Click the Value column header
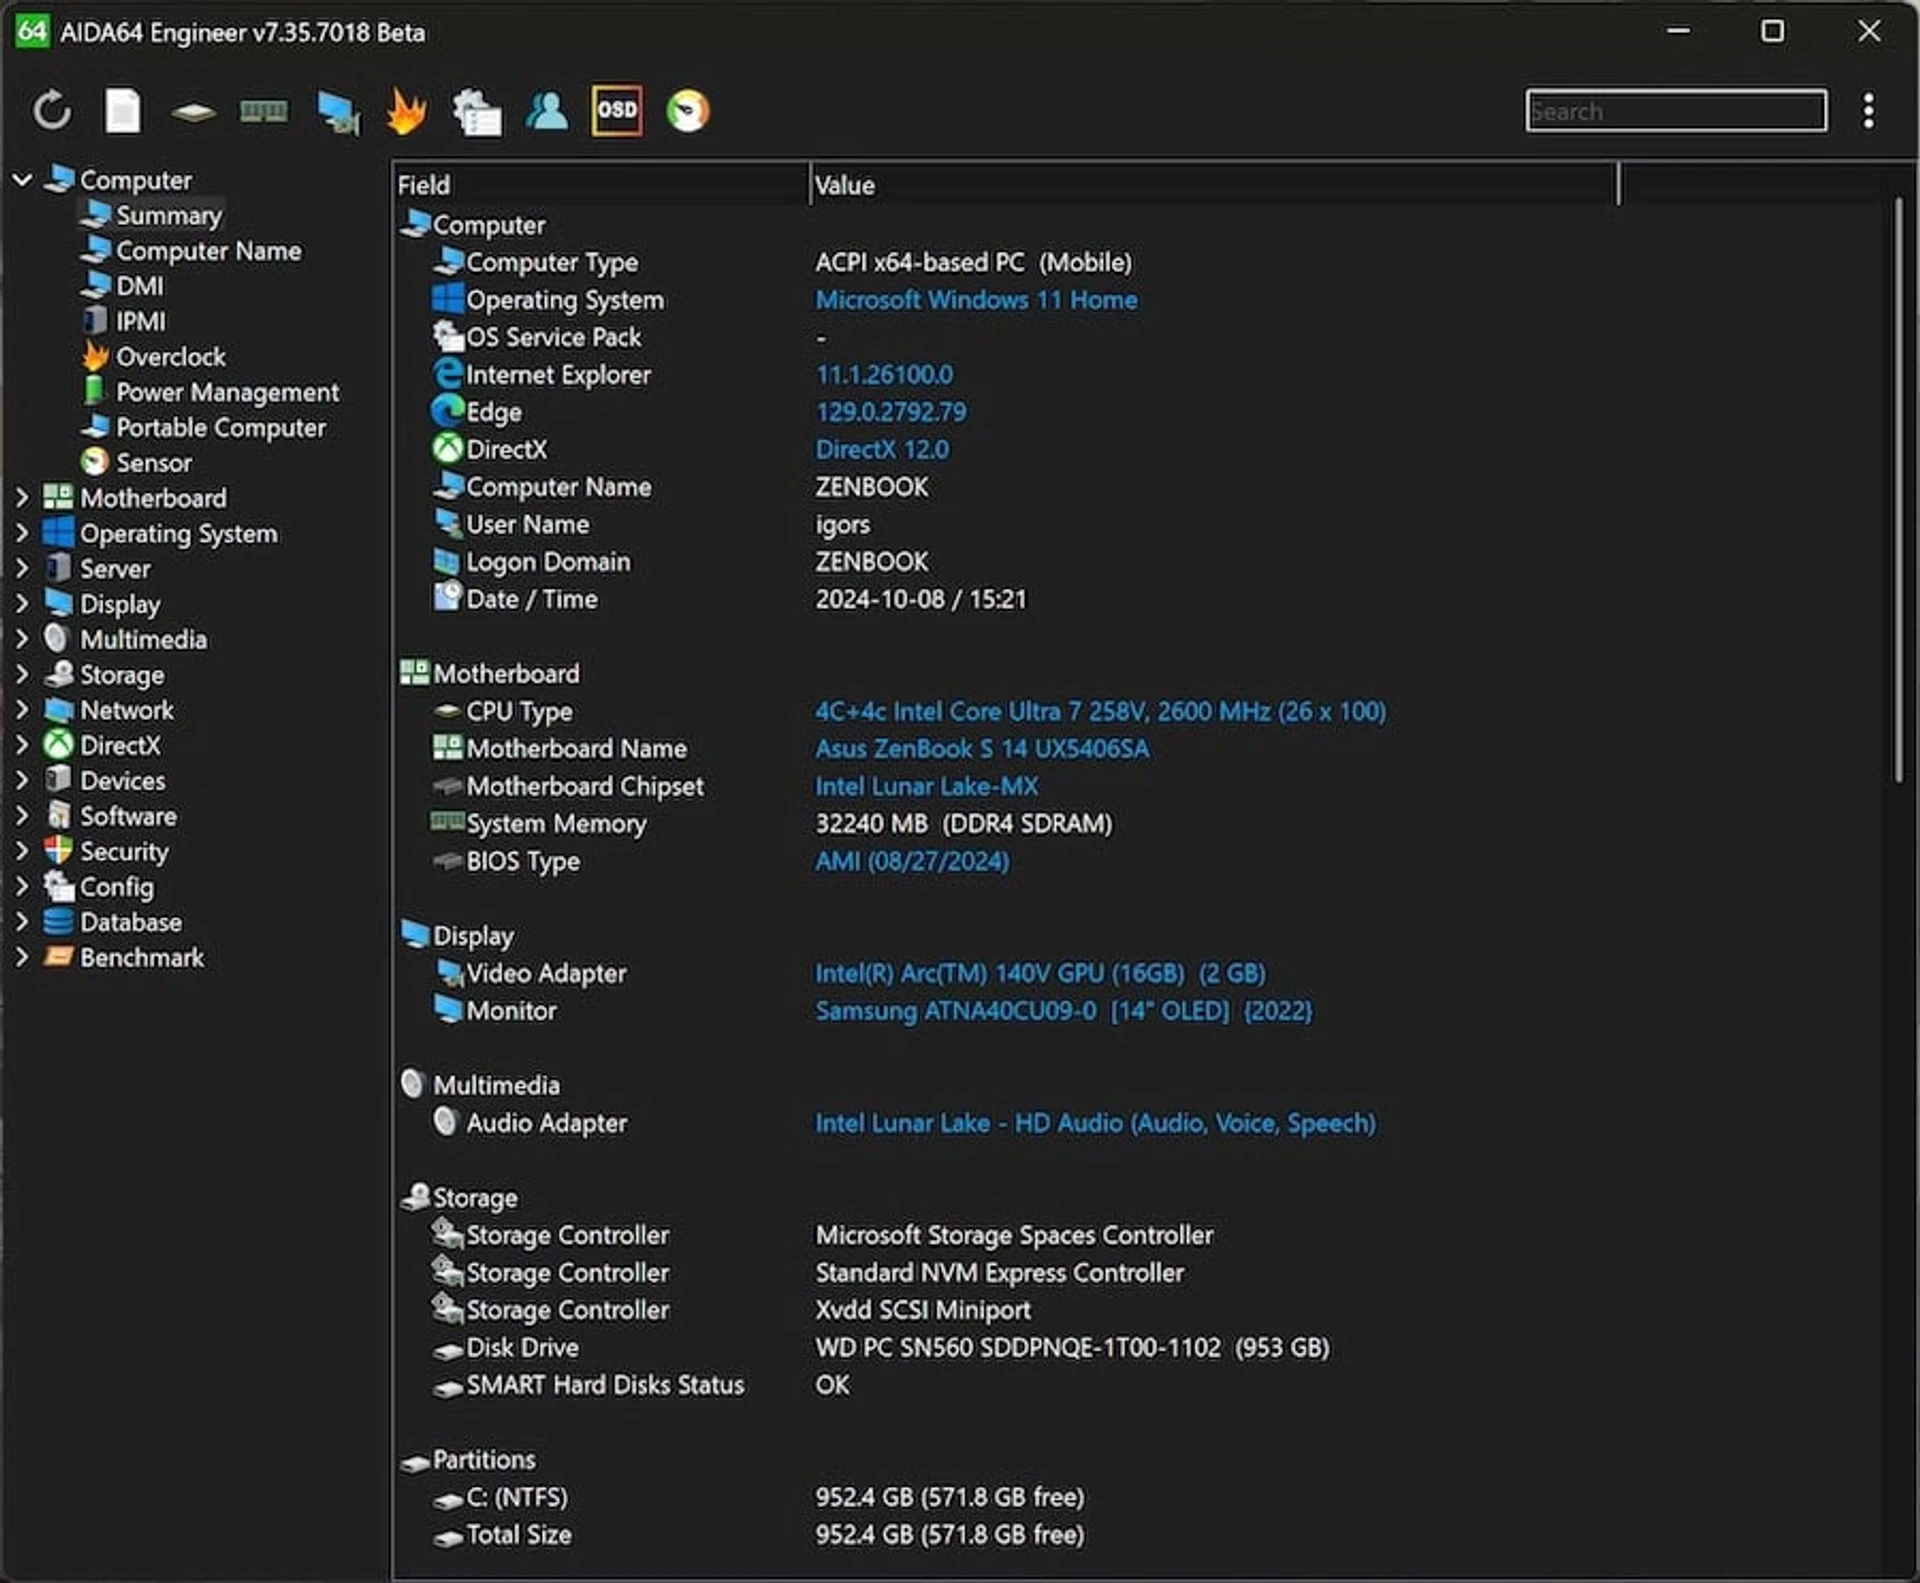Image resolution: width=1920 pixels, height=1583 pixels. 1213,185
